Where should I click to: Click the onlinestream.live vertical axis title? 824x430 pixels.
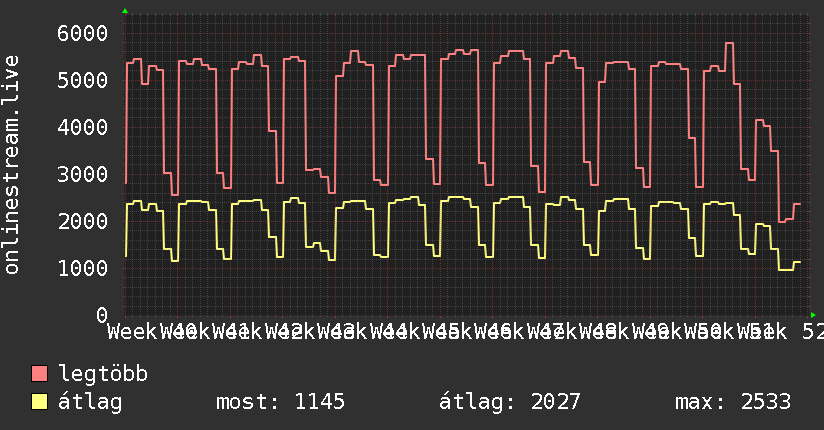tap(11, 165)
